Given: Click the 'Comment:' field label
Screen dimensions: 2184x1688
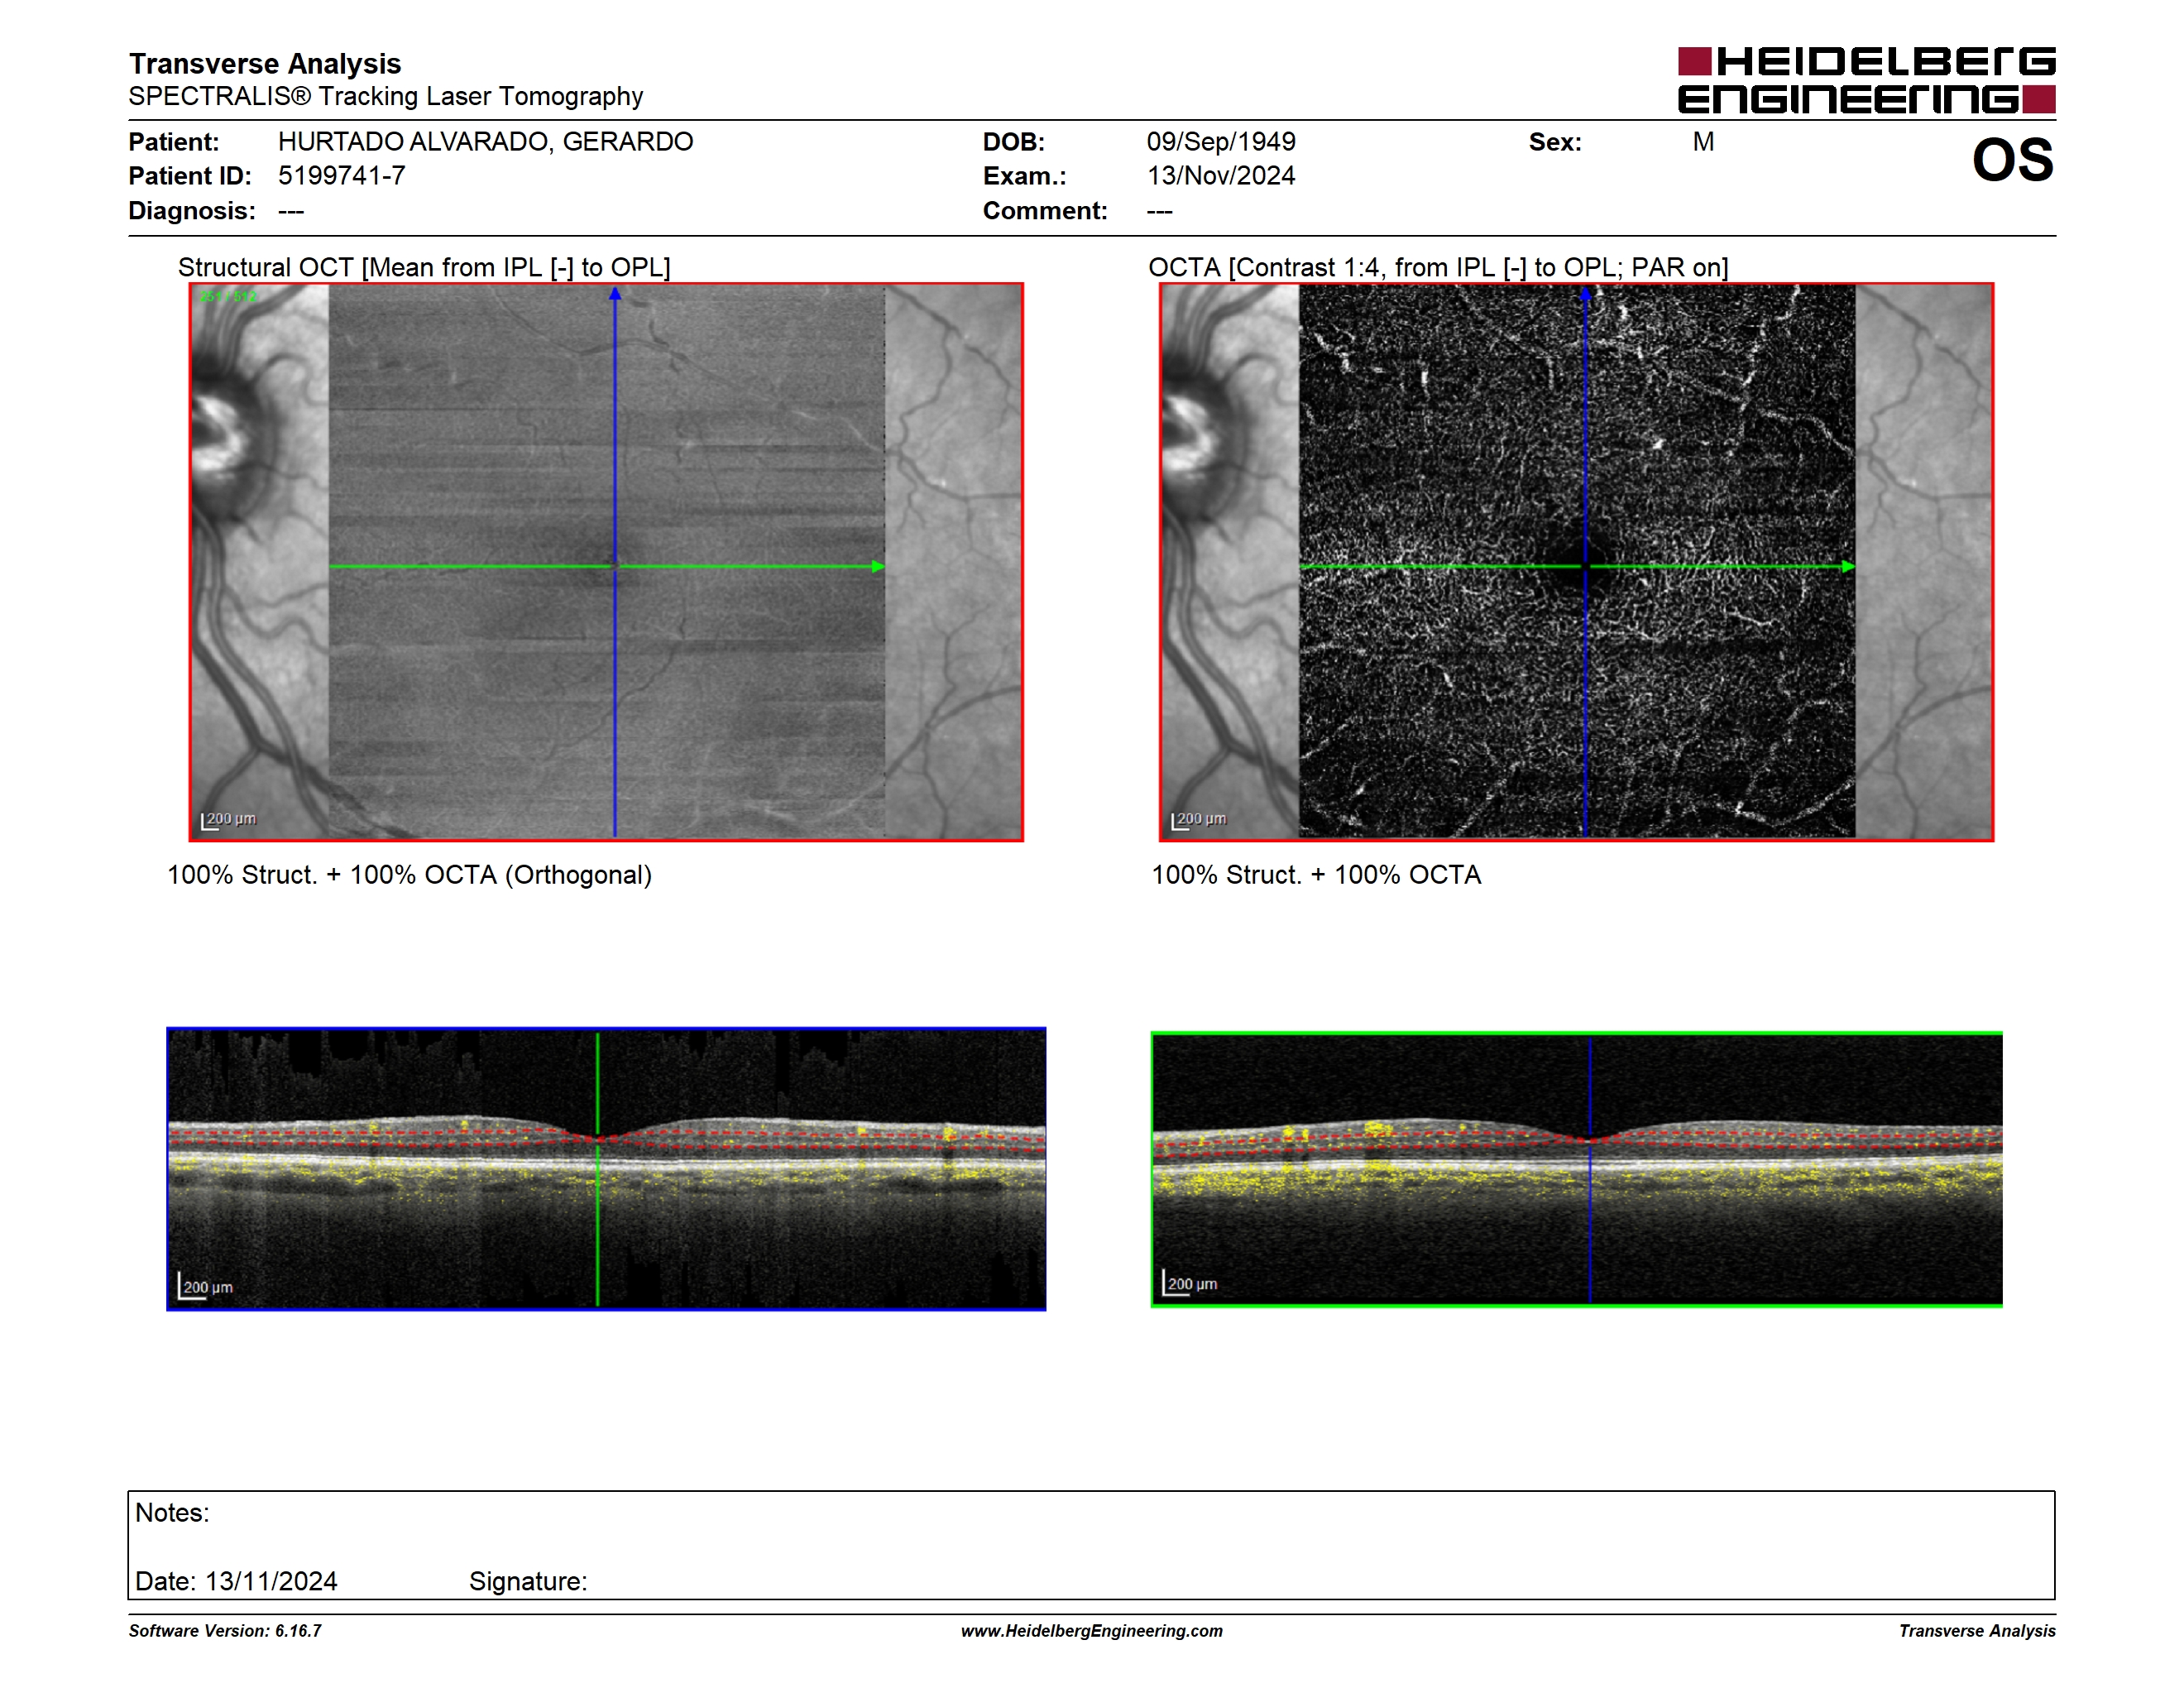Looking at the screenshot, I should point(1045,211).
